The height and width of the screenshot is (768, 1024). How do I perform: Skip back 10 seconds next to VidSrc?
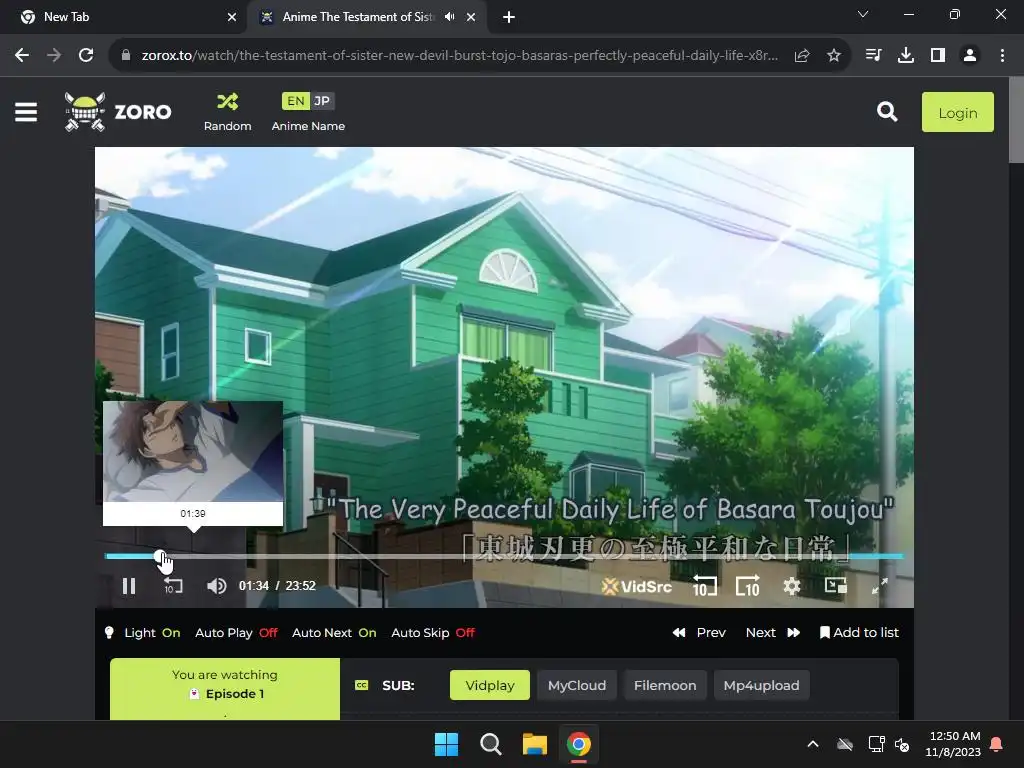(705, 586)
